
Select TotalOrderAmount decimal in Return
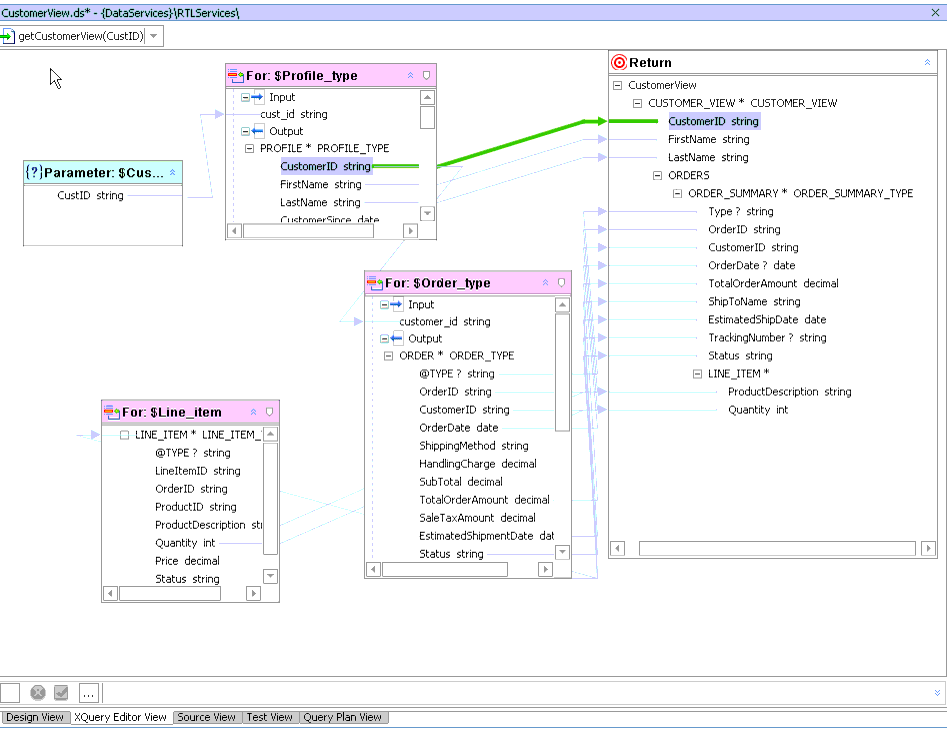click(x=773, y=283)
